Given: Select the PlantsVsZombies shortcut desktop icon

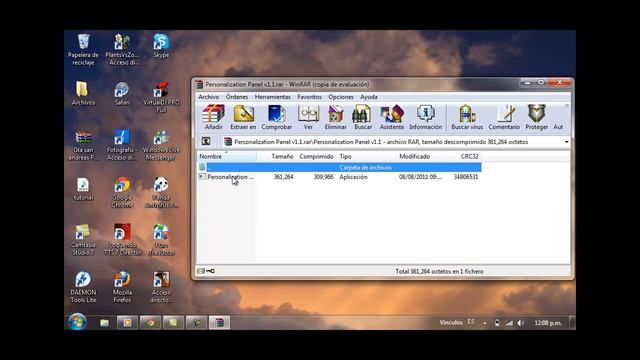Looking at the screenshot, I should tap(122, 50).
